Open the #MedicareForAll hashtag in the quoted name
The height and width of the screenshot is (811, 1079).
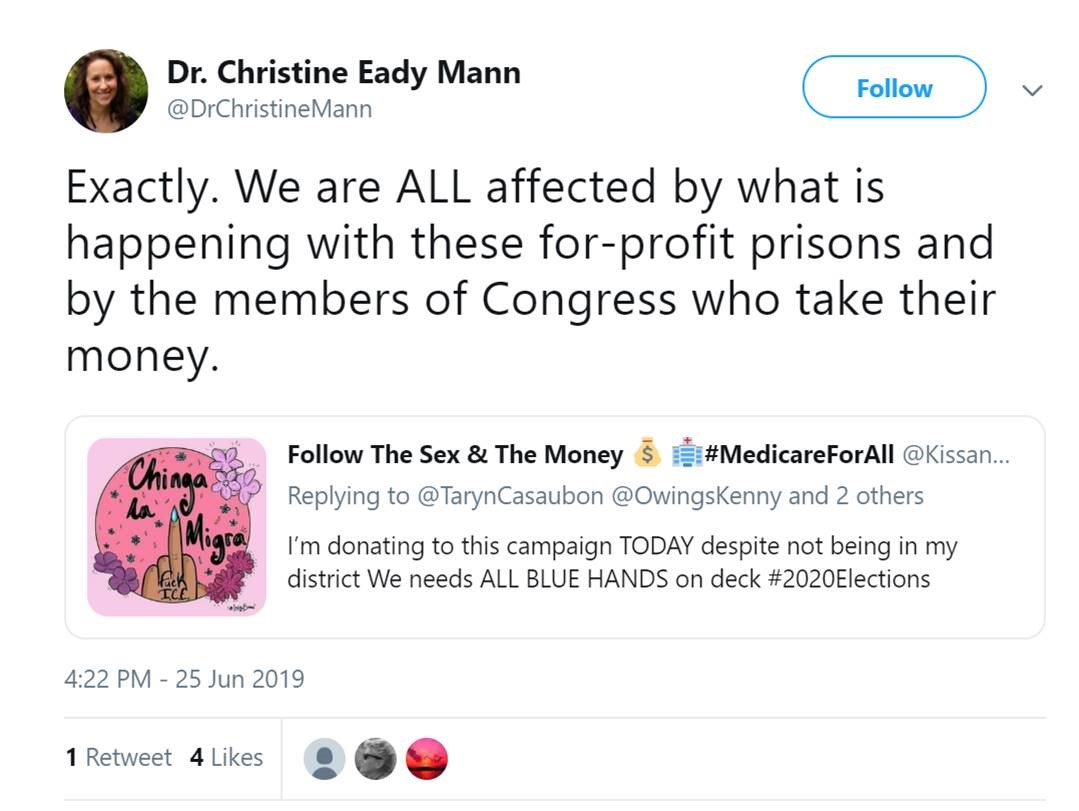click(x=799, y=454)
